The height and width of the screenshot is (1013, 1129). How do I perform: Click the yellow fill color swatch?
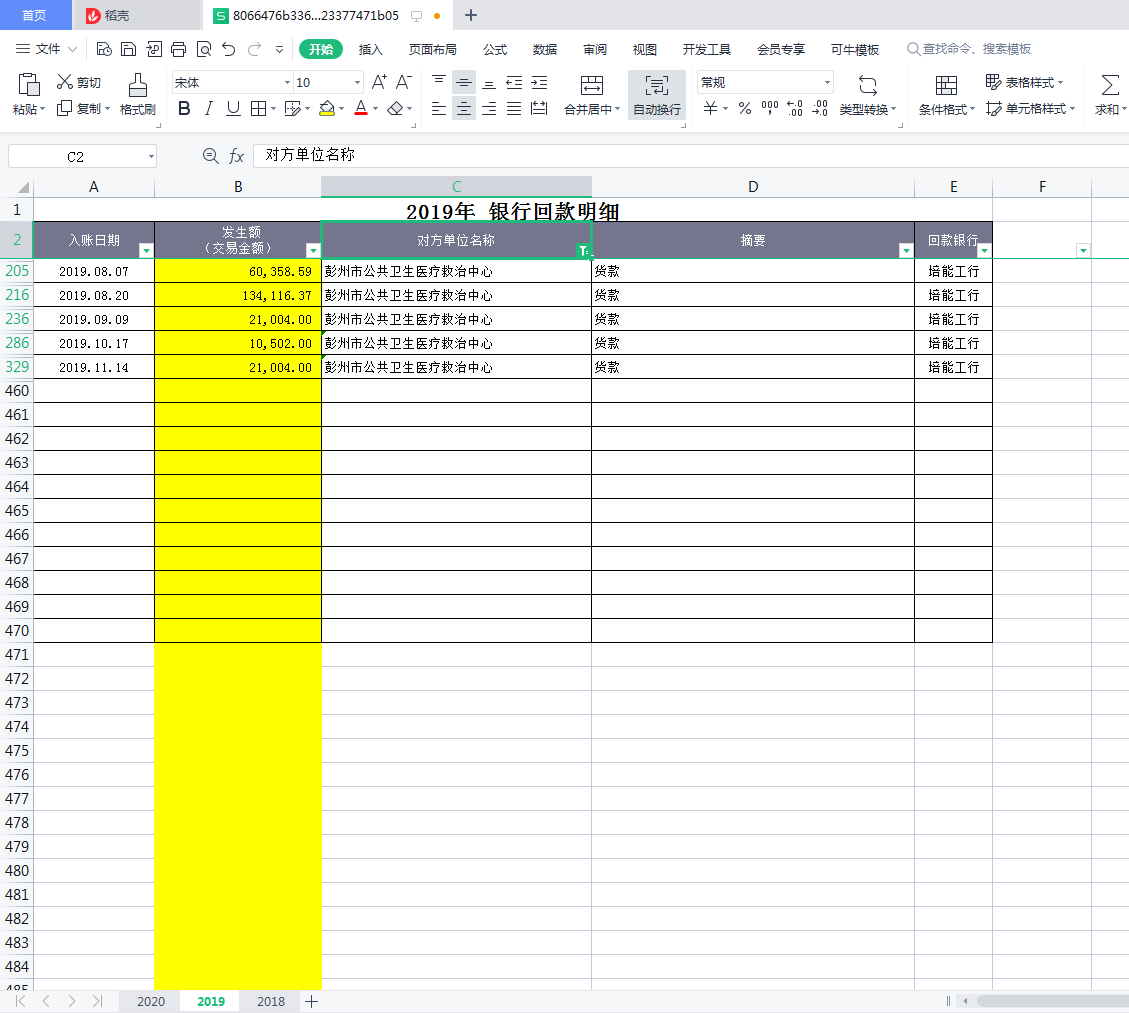tap(327, 109)
